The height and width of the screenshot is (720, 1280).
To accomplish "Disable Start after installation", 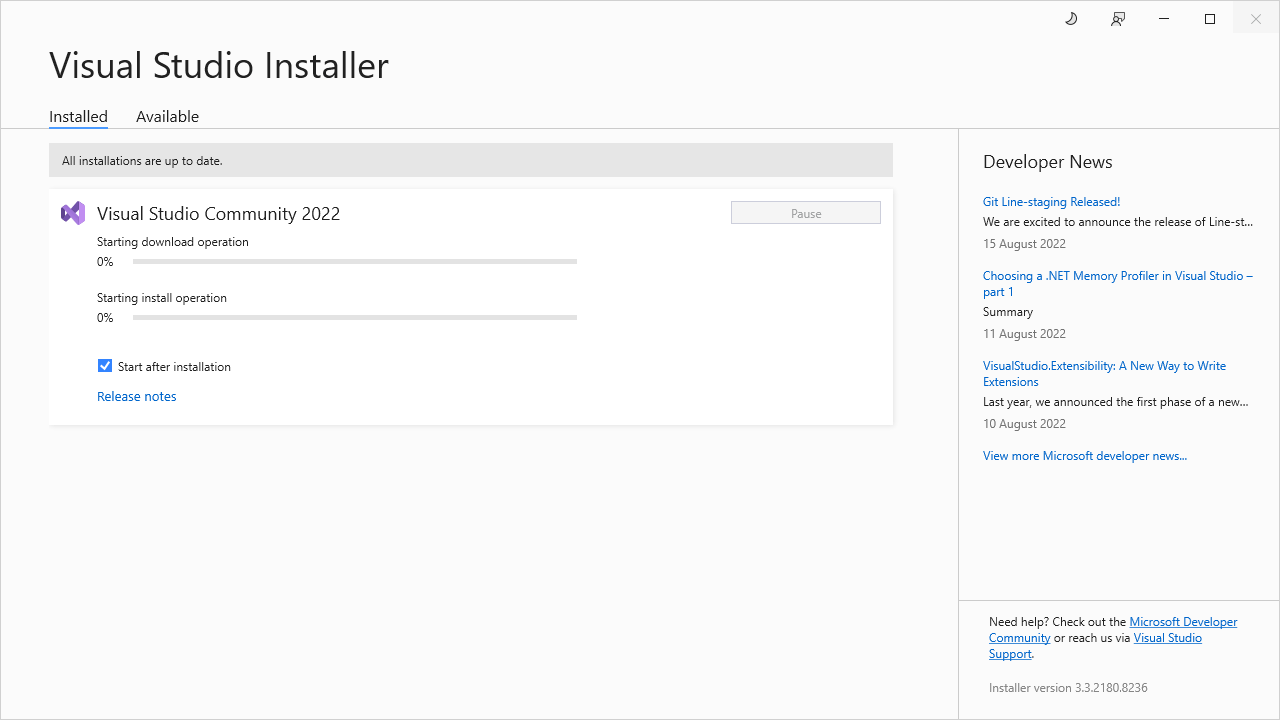I will (105, 365).
